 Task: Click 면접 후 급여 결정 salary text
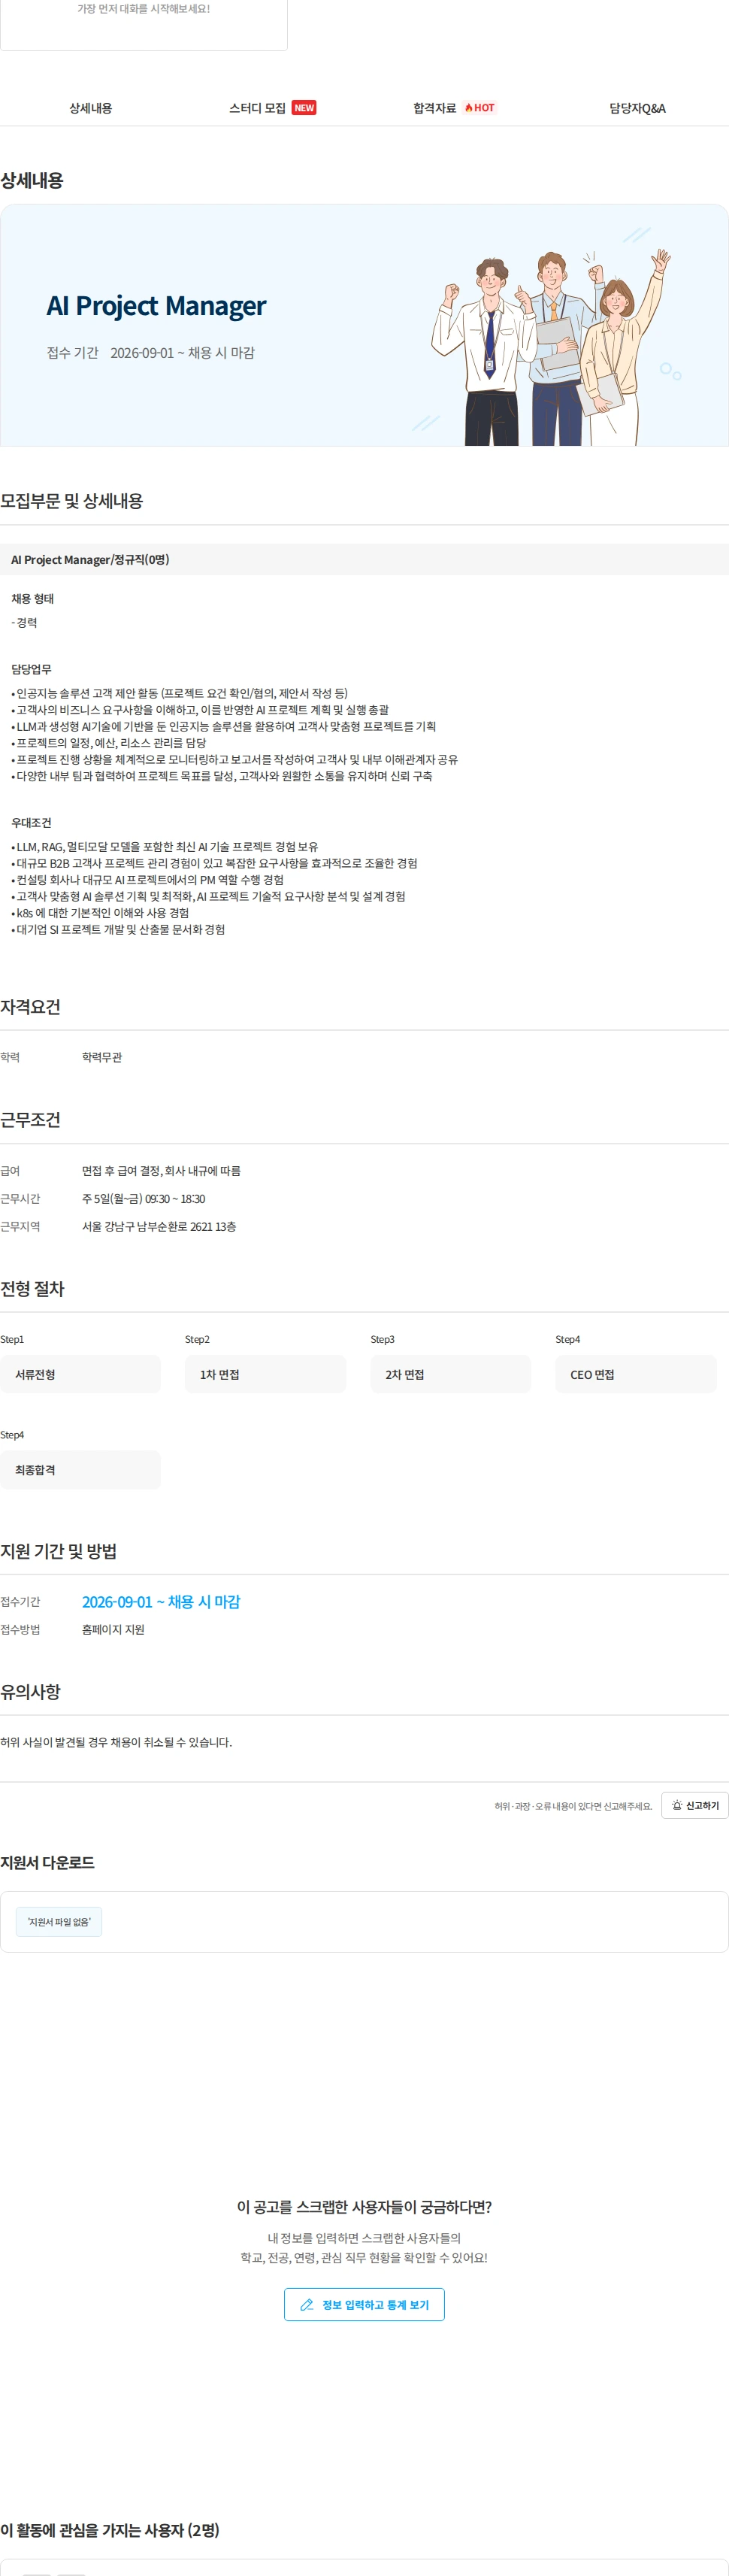point(161,1171)
